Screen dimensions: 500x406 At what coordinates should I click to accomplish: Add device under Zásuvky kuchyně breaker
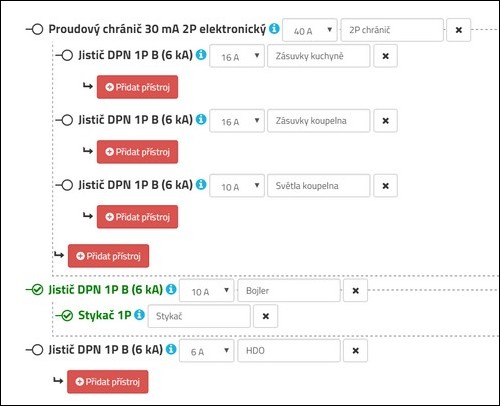click(137, 87)
